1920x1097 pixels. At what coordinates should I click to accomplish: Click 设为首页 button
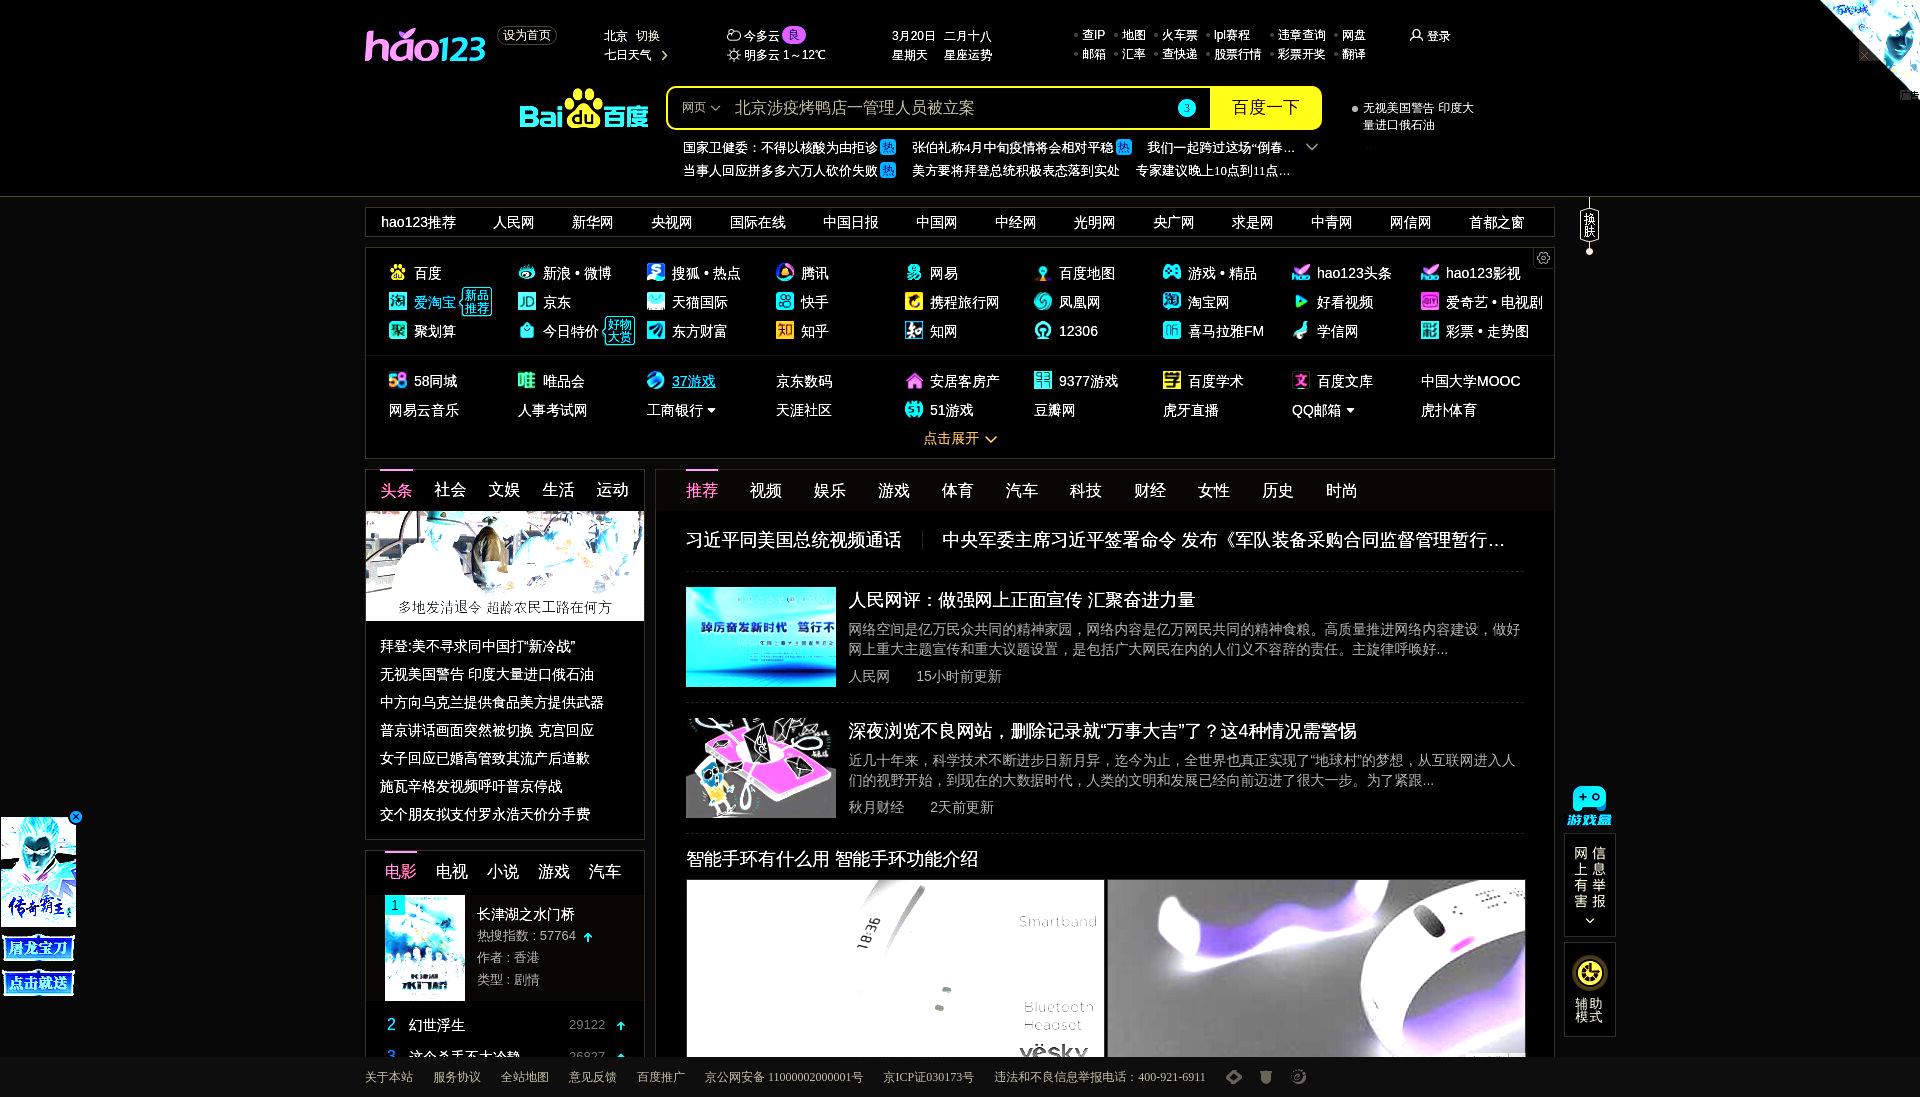[527, 35]
